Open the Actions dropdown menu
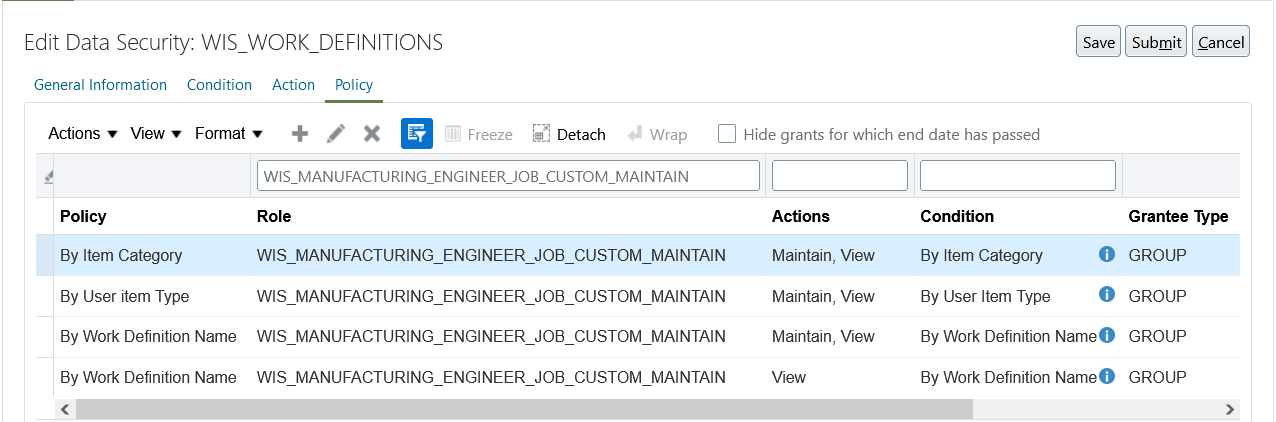The width and height of the screenshot is (1276, 422). pos(83,134)
